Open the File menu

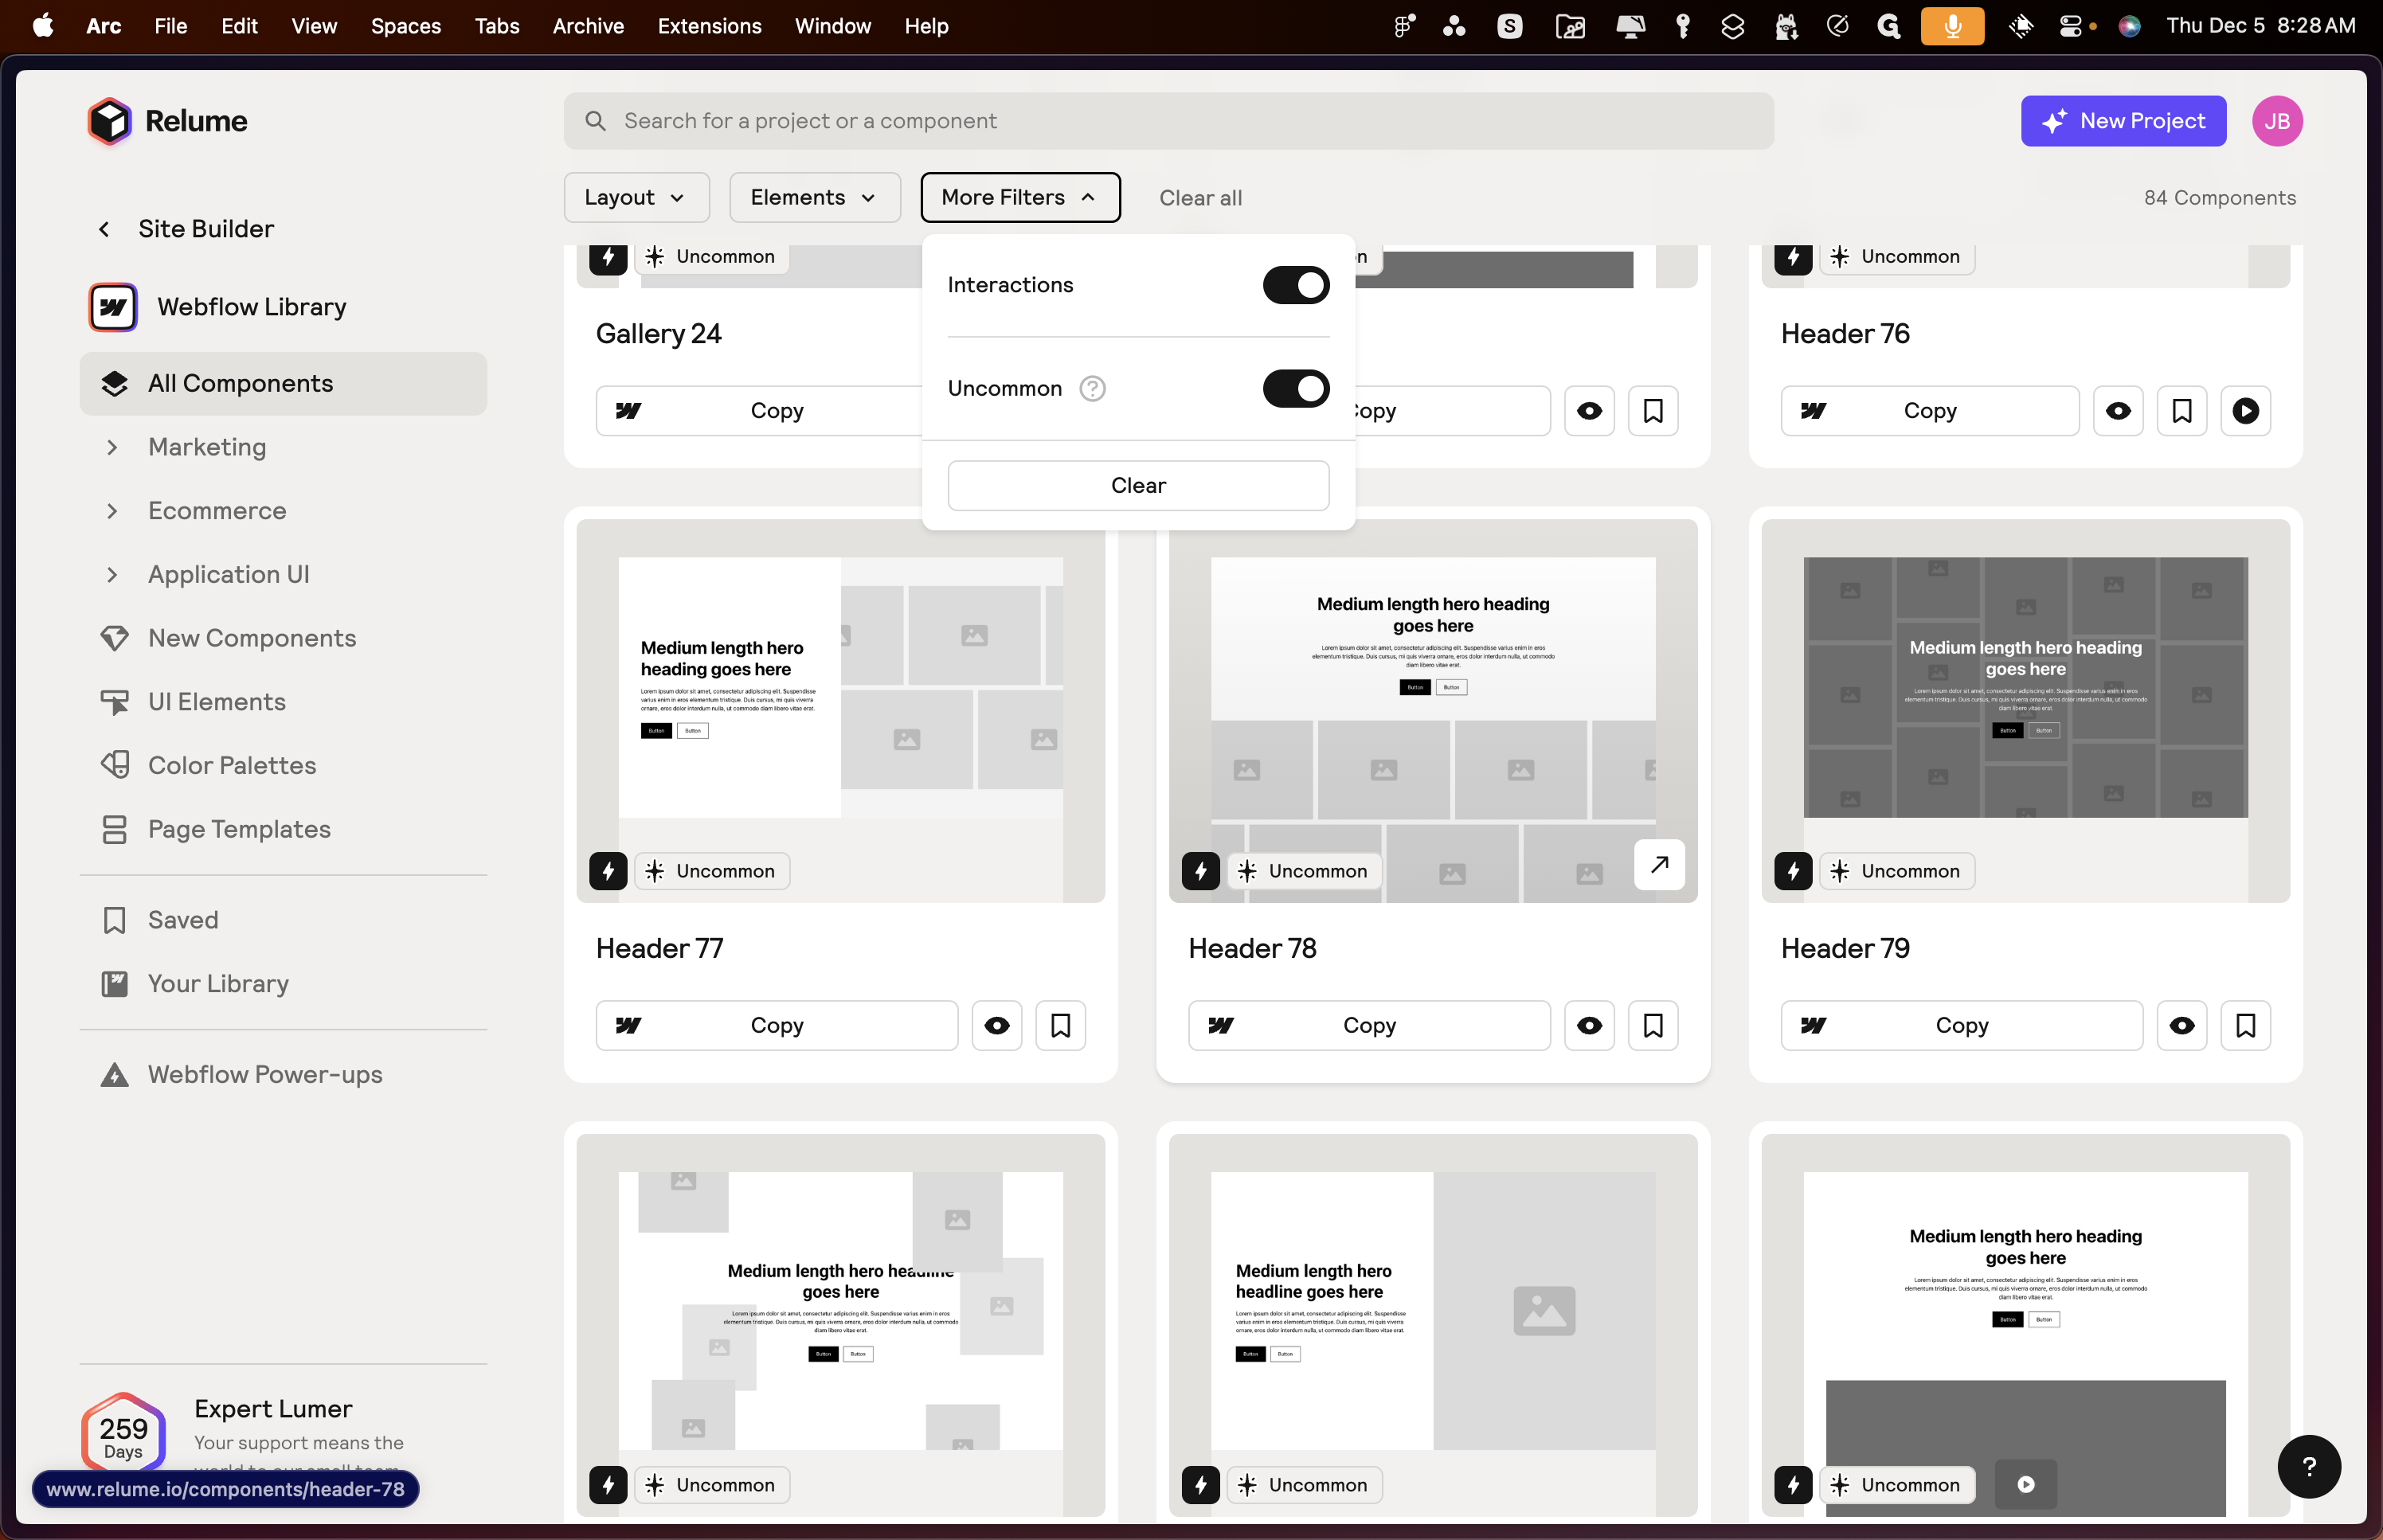pos(170,26)
